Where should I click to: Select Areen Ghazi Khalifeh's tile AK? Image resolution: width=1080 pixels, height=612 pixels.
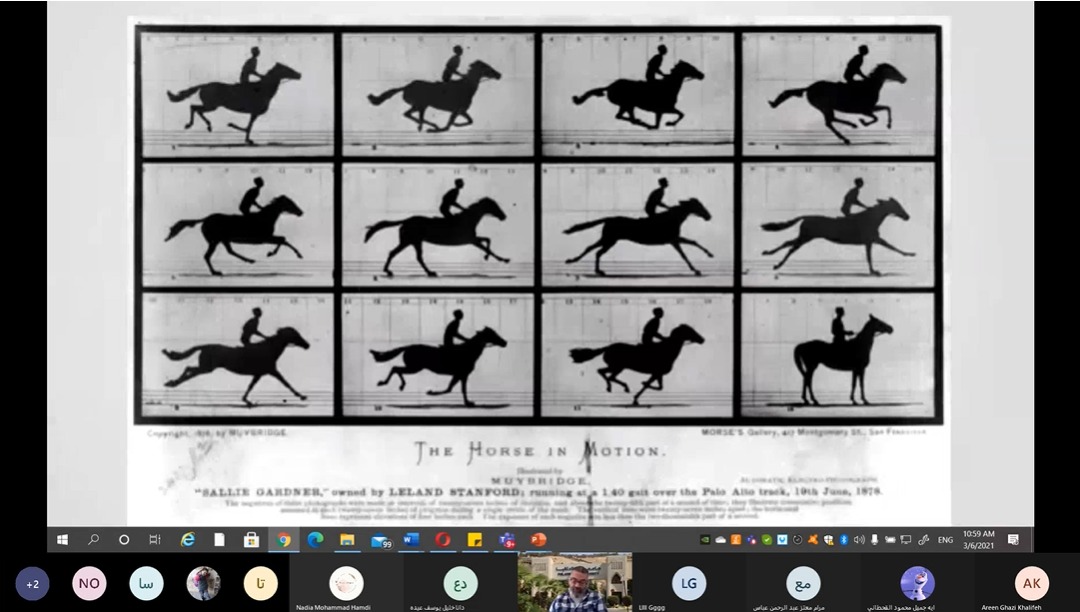[x=1031, y=582]
